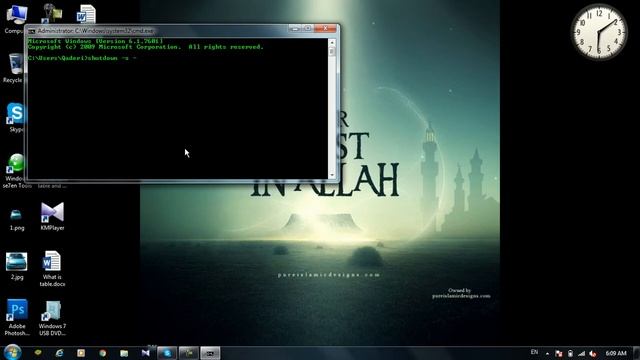Open the network signal tray icon
The width and height of the screenshot is (640, 360).
coord(581,353)
